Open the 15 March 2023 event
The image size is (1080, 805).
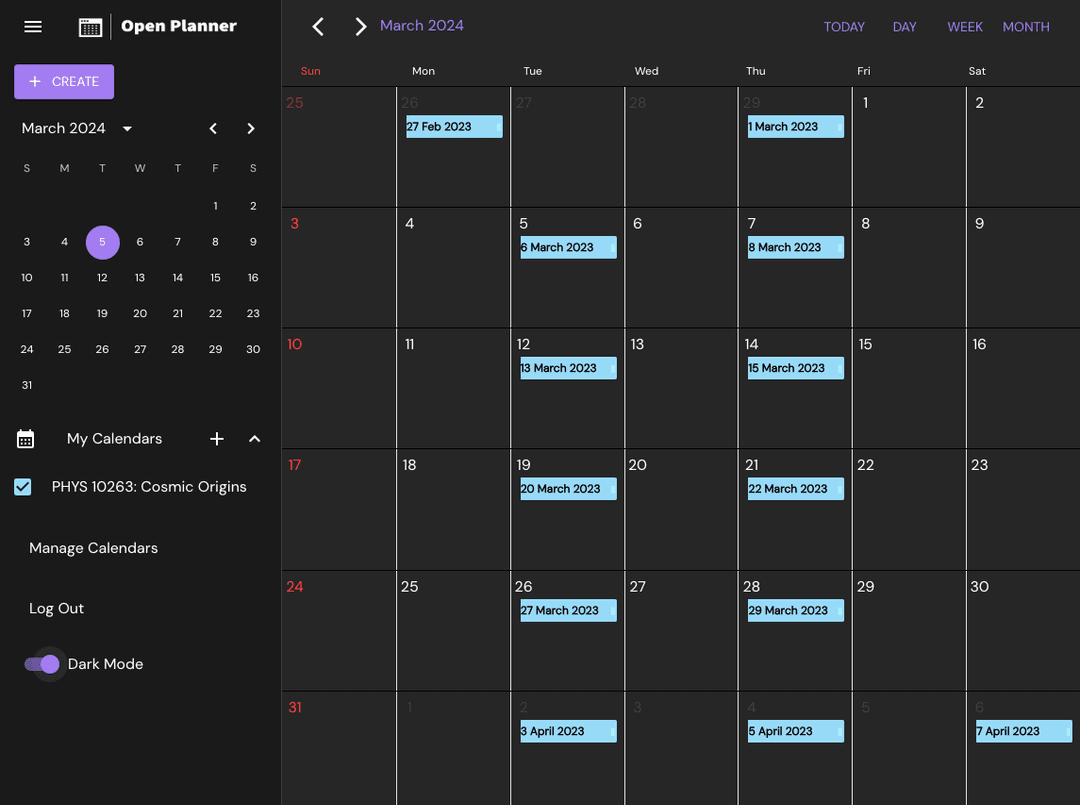pos(794,368)
